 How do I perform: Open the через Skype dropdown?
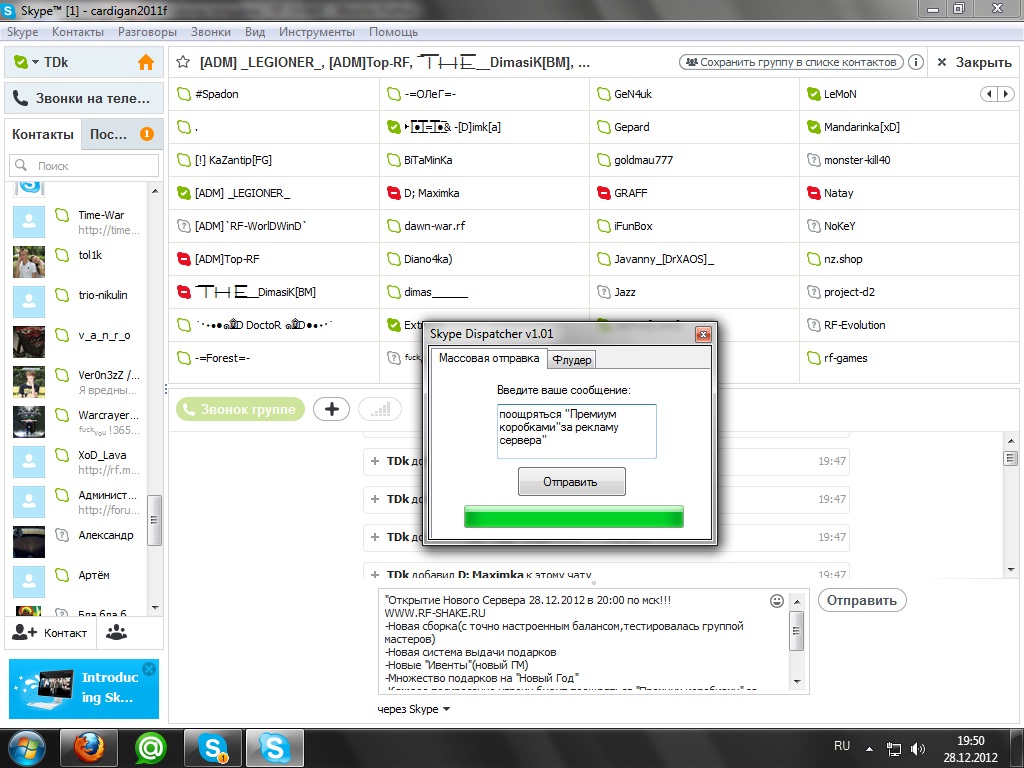tap(414, 709)
